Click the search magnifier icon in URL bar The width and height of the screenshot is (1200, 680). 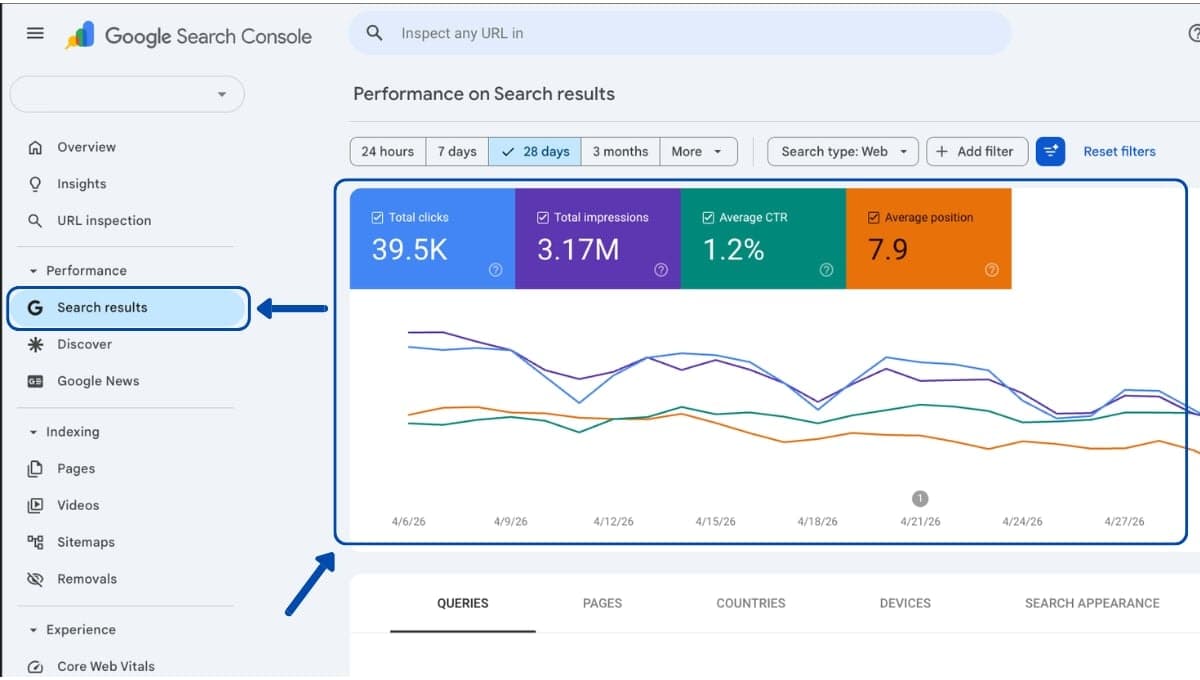(375, 33)
